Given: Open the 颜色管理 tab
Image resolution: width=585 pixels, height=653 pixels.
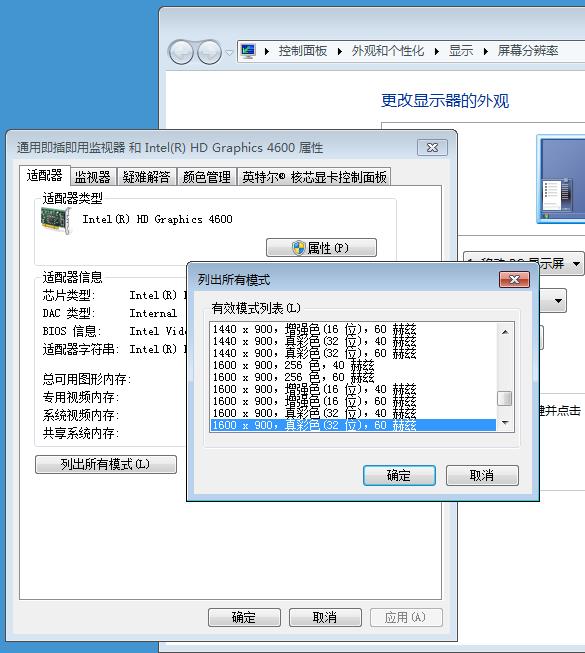Looking at the screenshot, I should click(207, 177).
